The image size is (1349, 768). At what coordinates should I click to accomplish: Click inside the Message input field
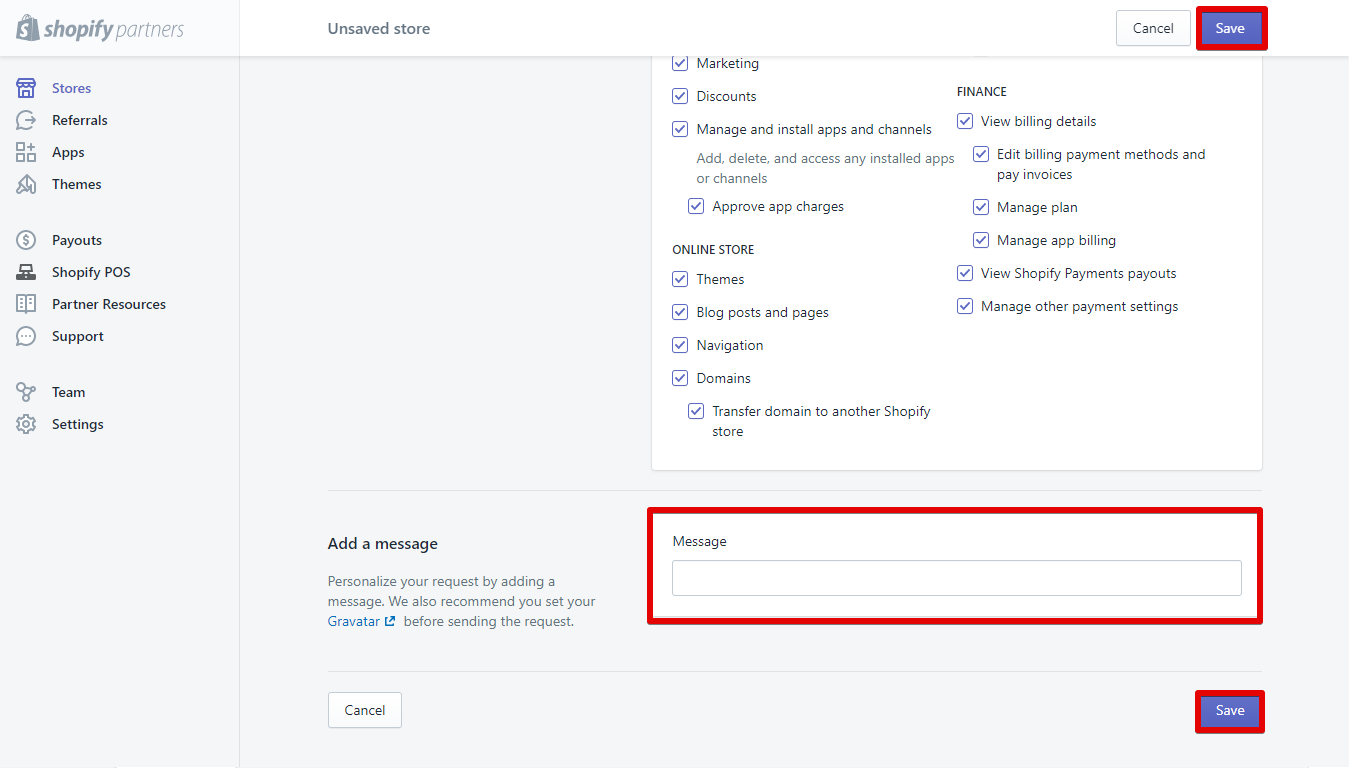click(956, 578)
